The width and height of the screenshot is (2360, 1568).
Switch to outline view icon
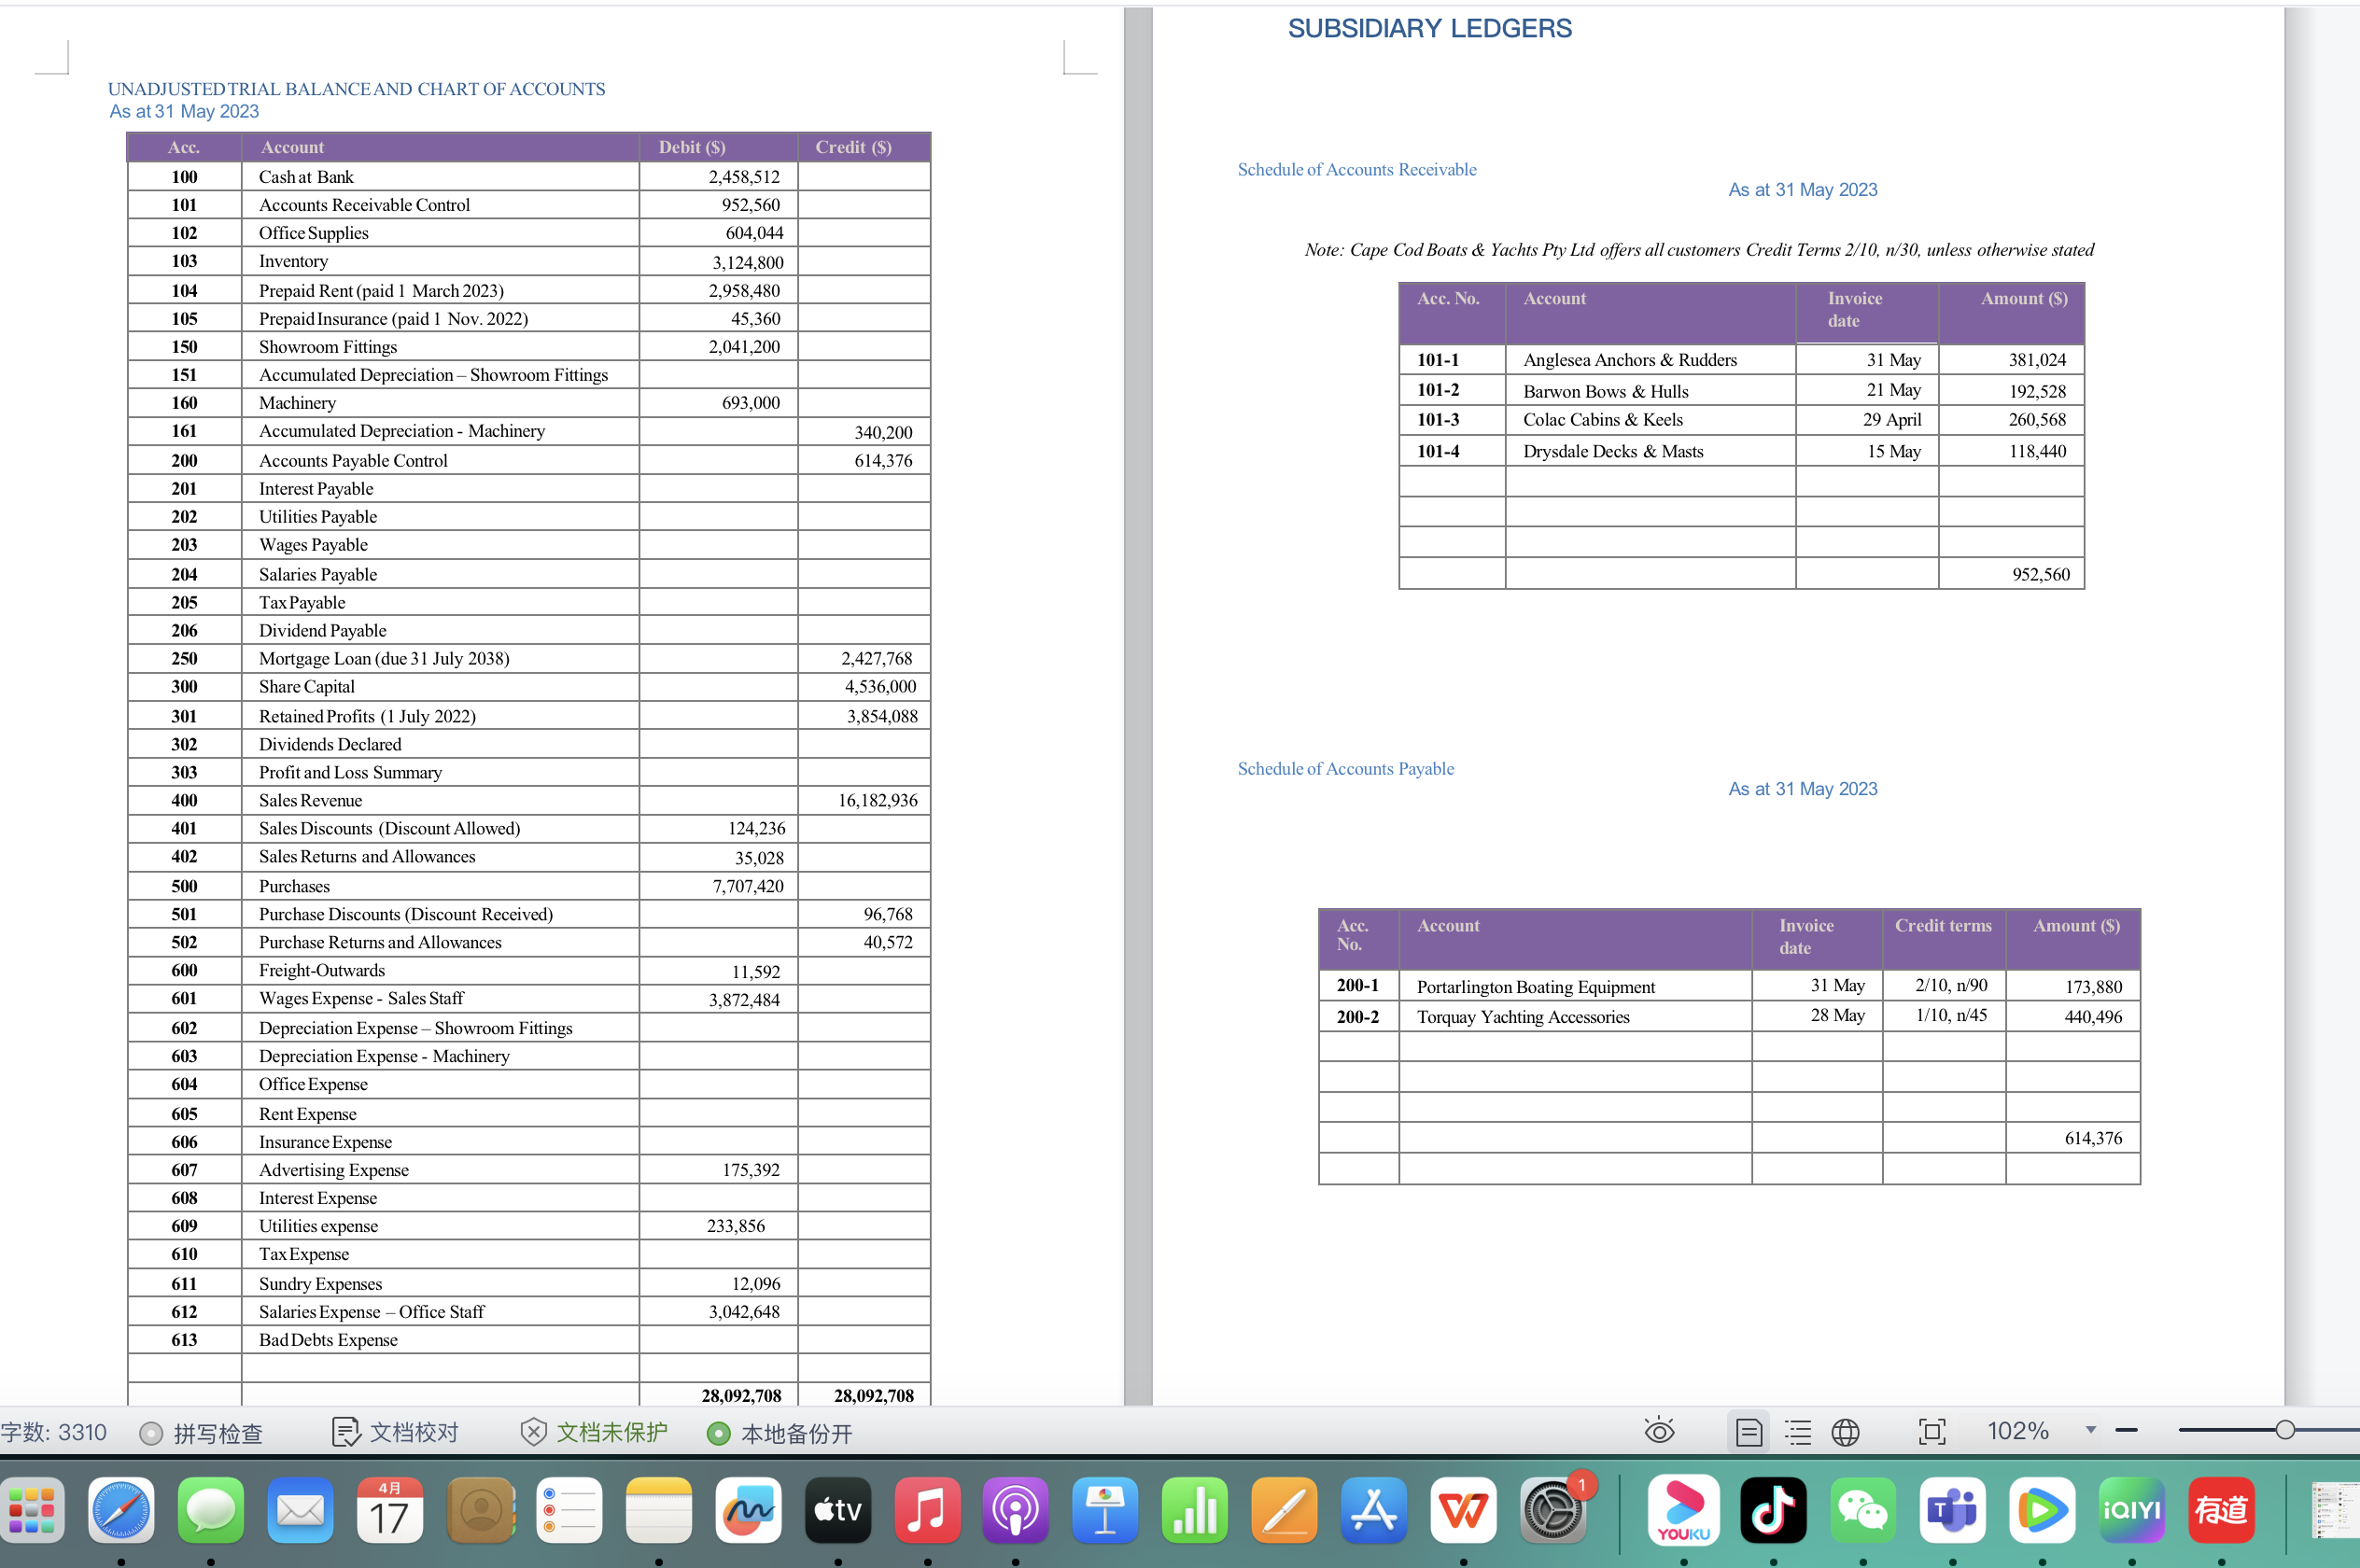coord(1798,1432)
